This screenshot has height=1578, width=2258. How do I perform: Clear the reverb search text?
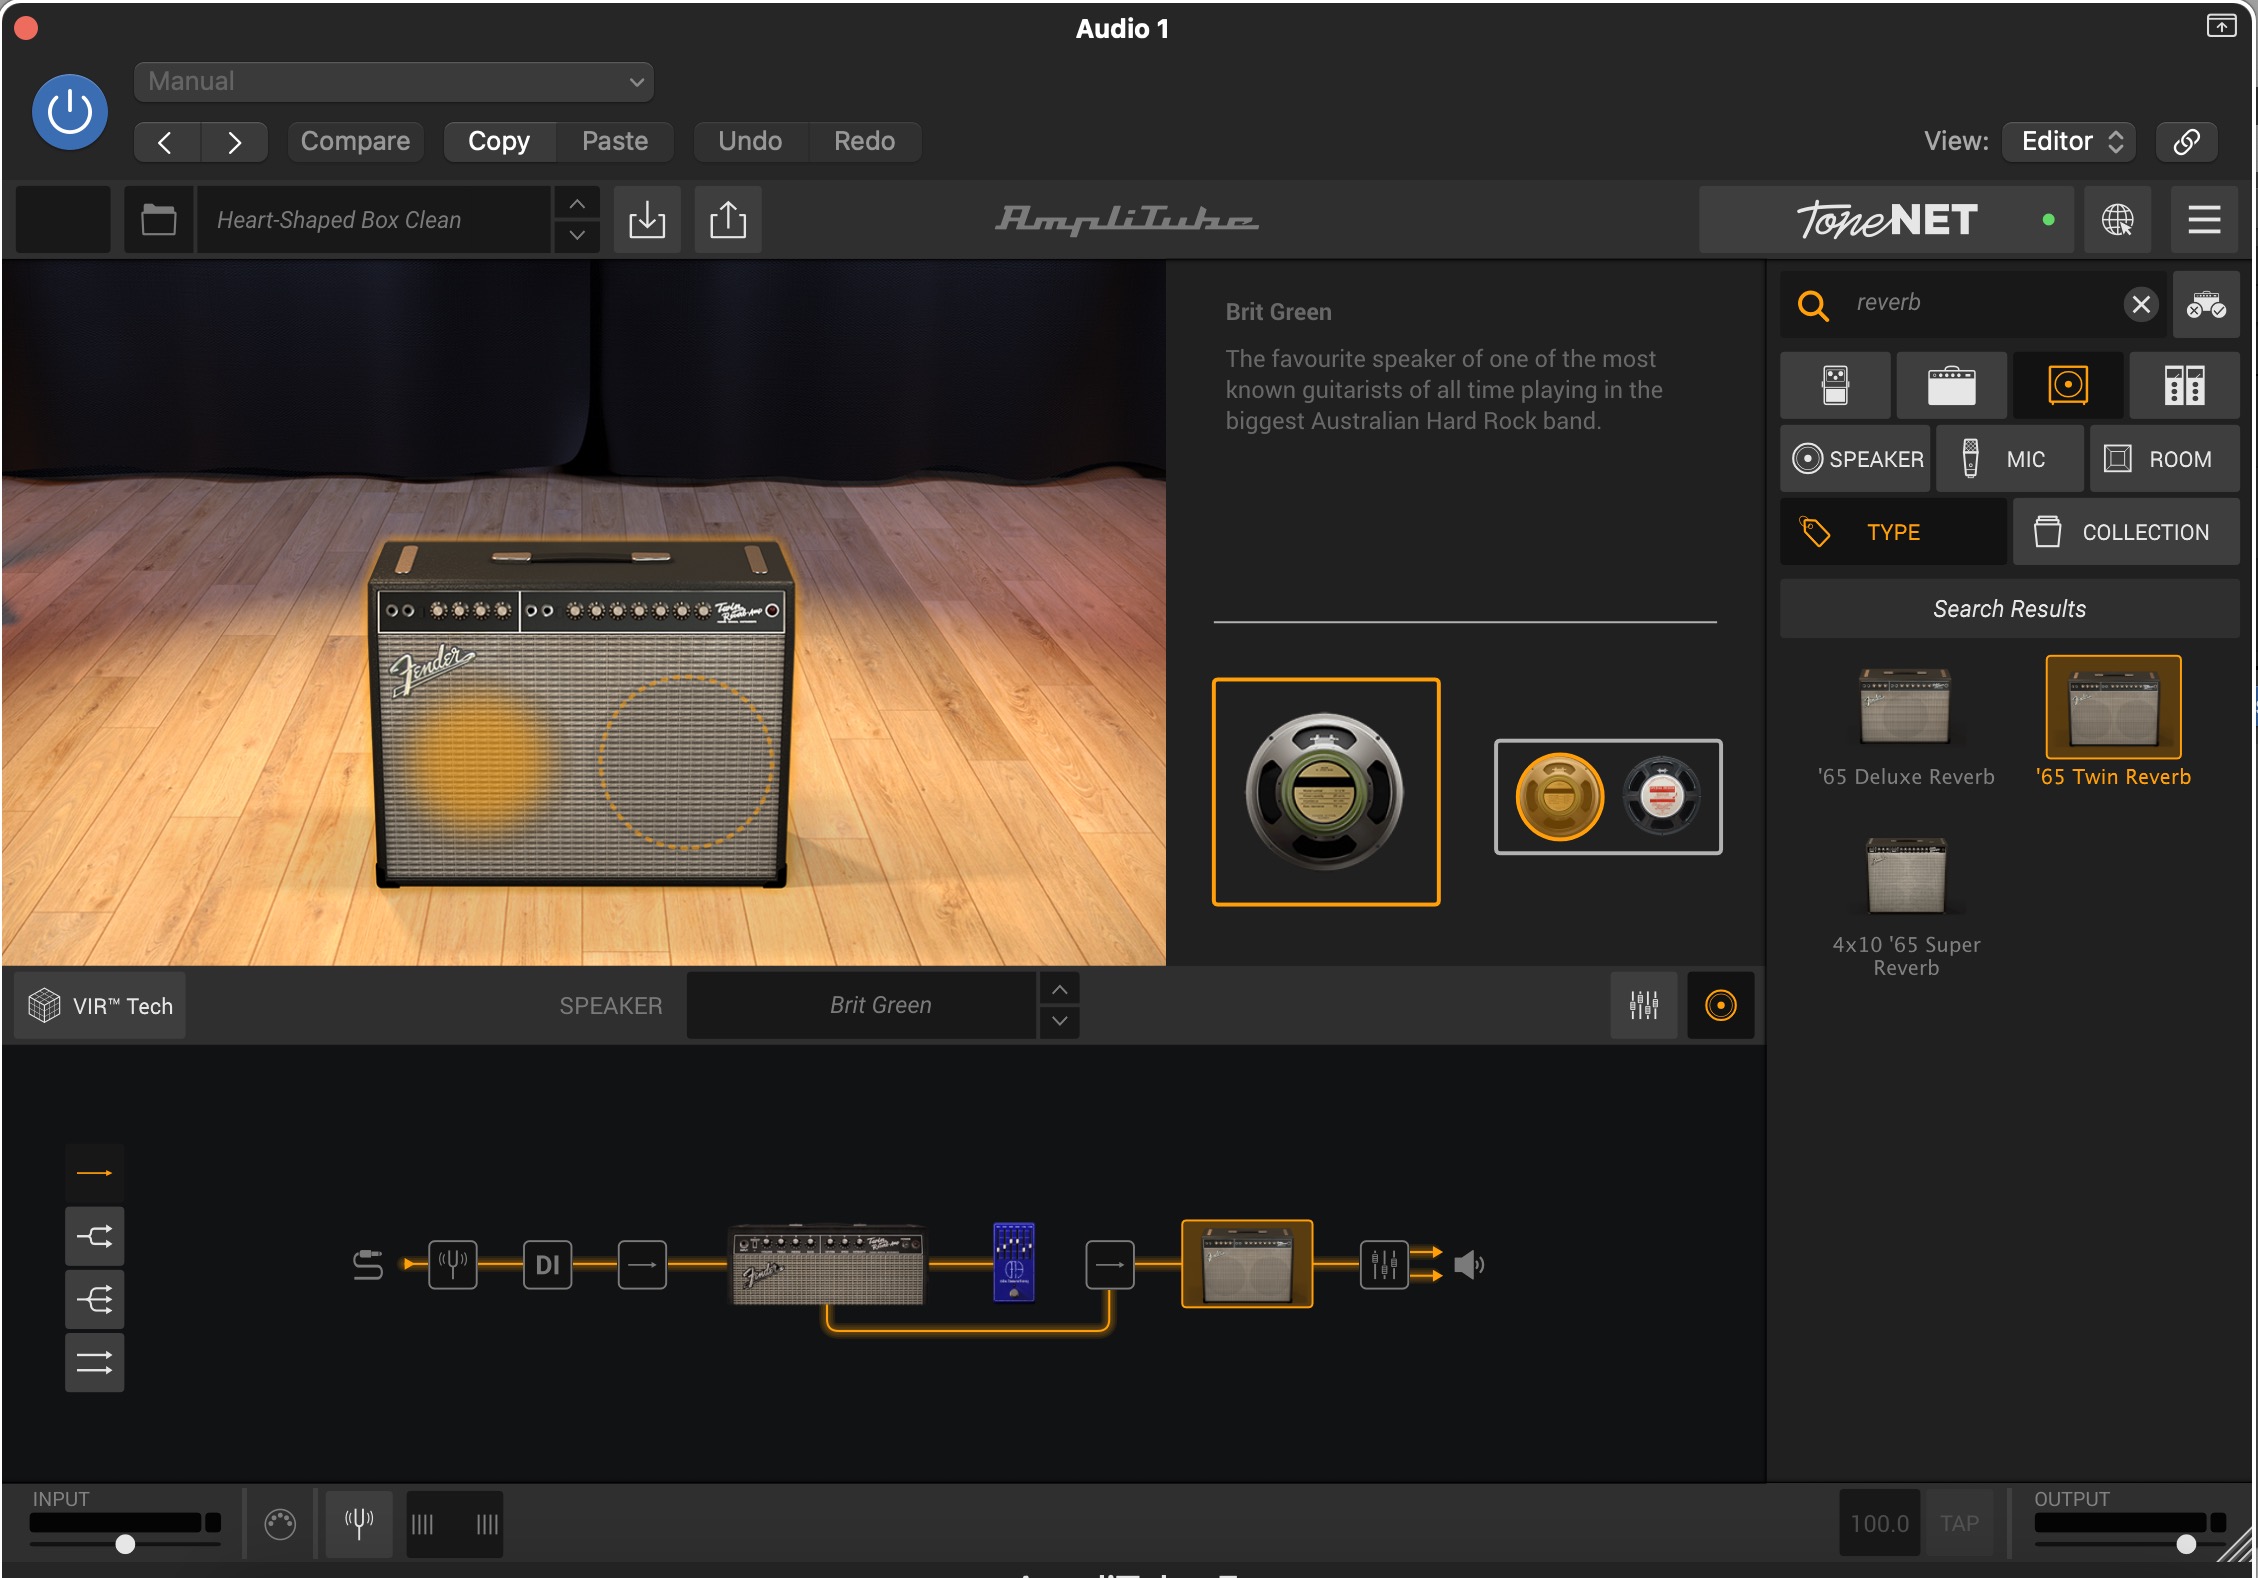click(2141, 304)
